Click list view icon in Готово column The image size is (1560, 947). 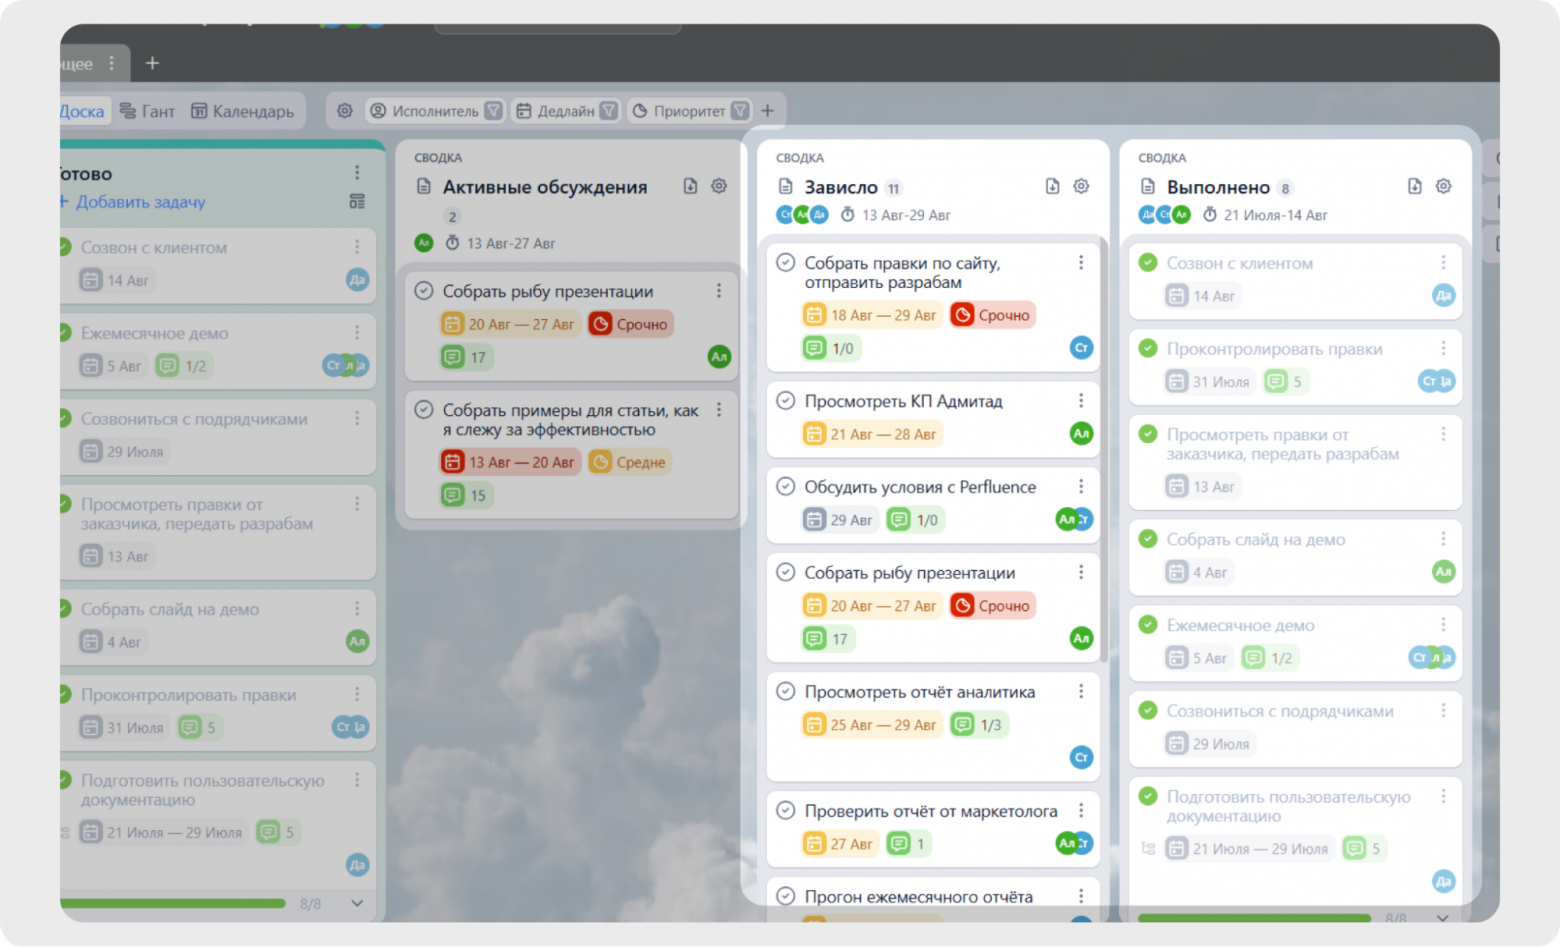coord(357,202)
